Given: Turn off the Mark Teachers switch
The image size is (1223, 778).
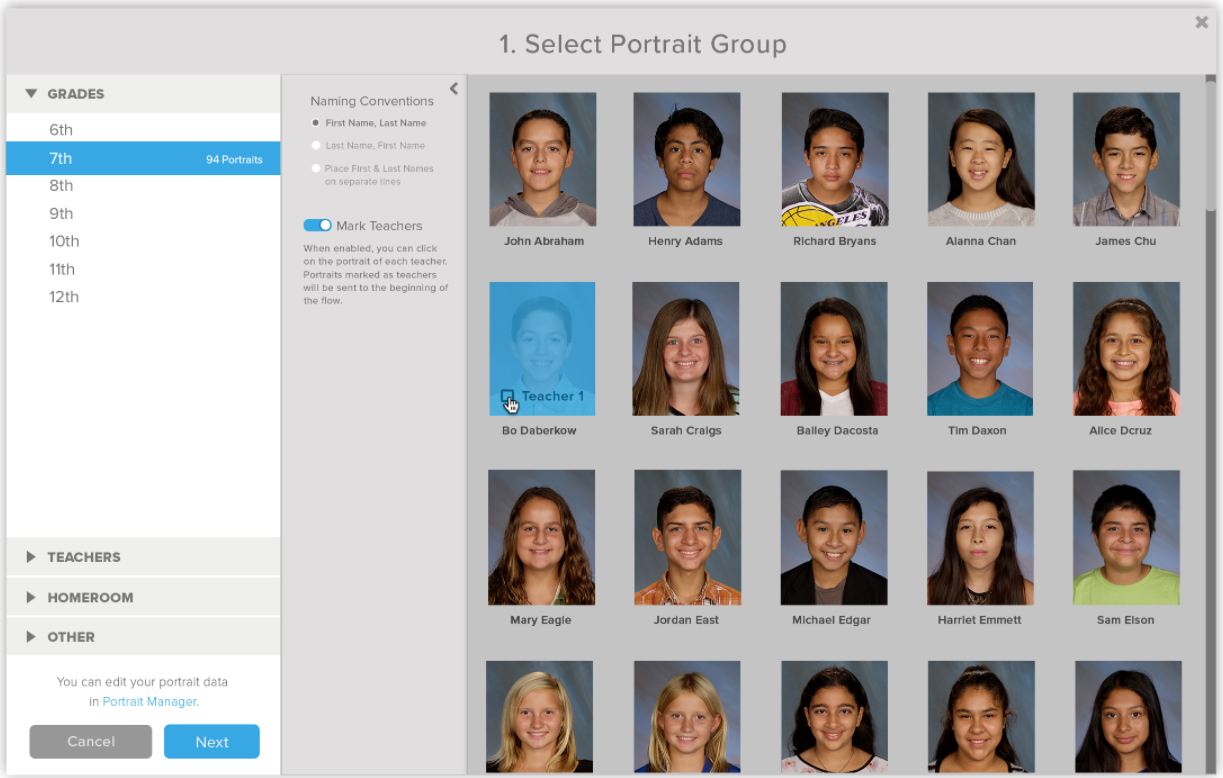Looking at the screenshot, I should point(318,226).
